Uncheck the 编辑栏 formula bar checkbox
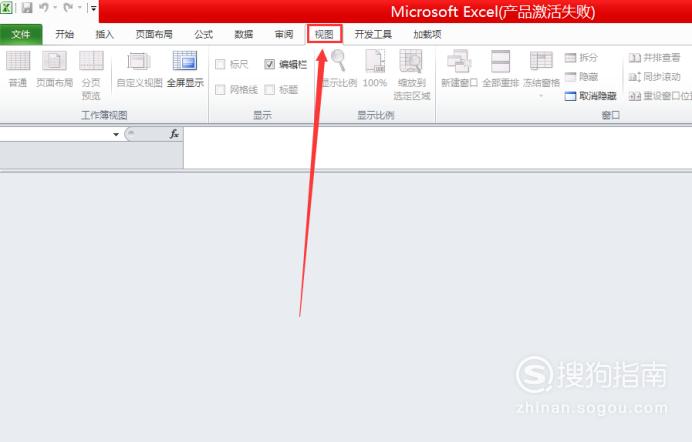This screenshot has height=442, width=692. click(270, 64)
